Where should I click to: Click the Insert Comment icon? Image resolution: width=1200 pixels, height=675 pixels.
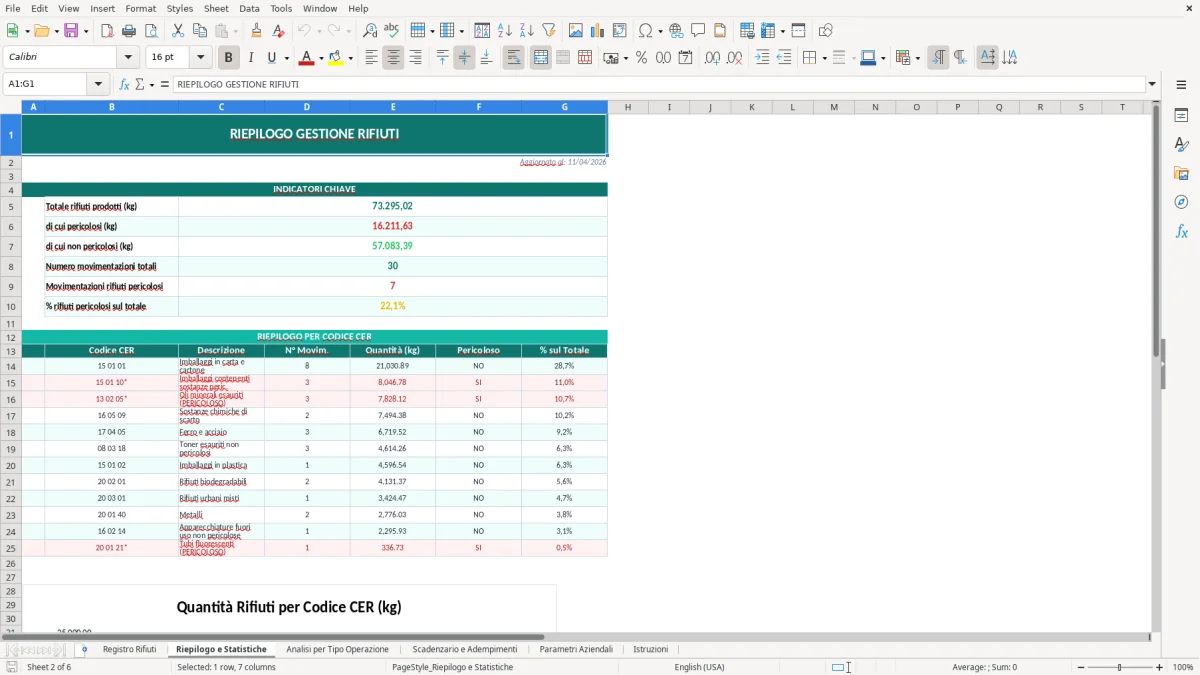698,31
